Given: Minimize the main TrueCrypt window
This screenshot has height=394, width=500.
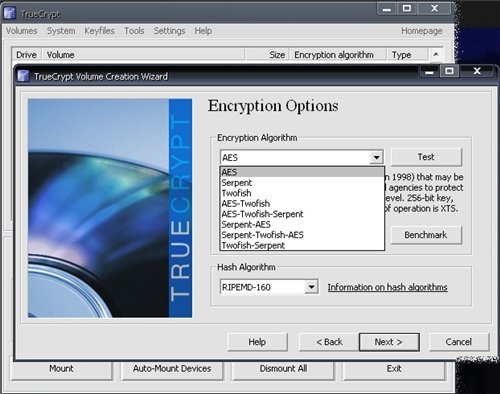Looking at the screenshot, I should 387,8.
